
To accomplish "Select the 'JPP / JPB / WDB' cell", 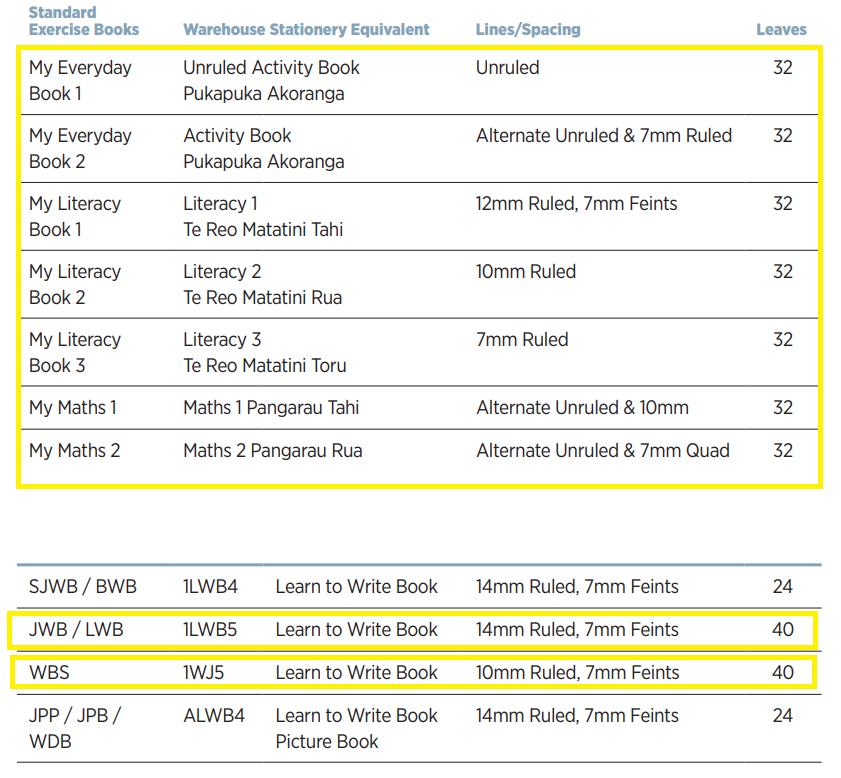I will (x=76, y=729).
